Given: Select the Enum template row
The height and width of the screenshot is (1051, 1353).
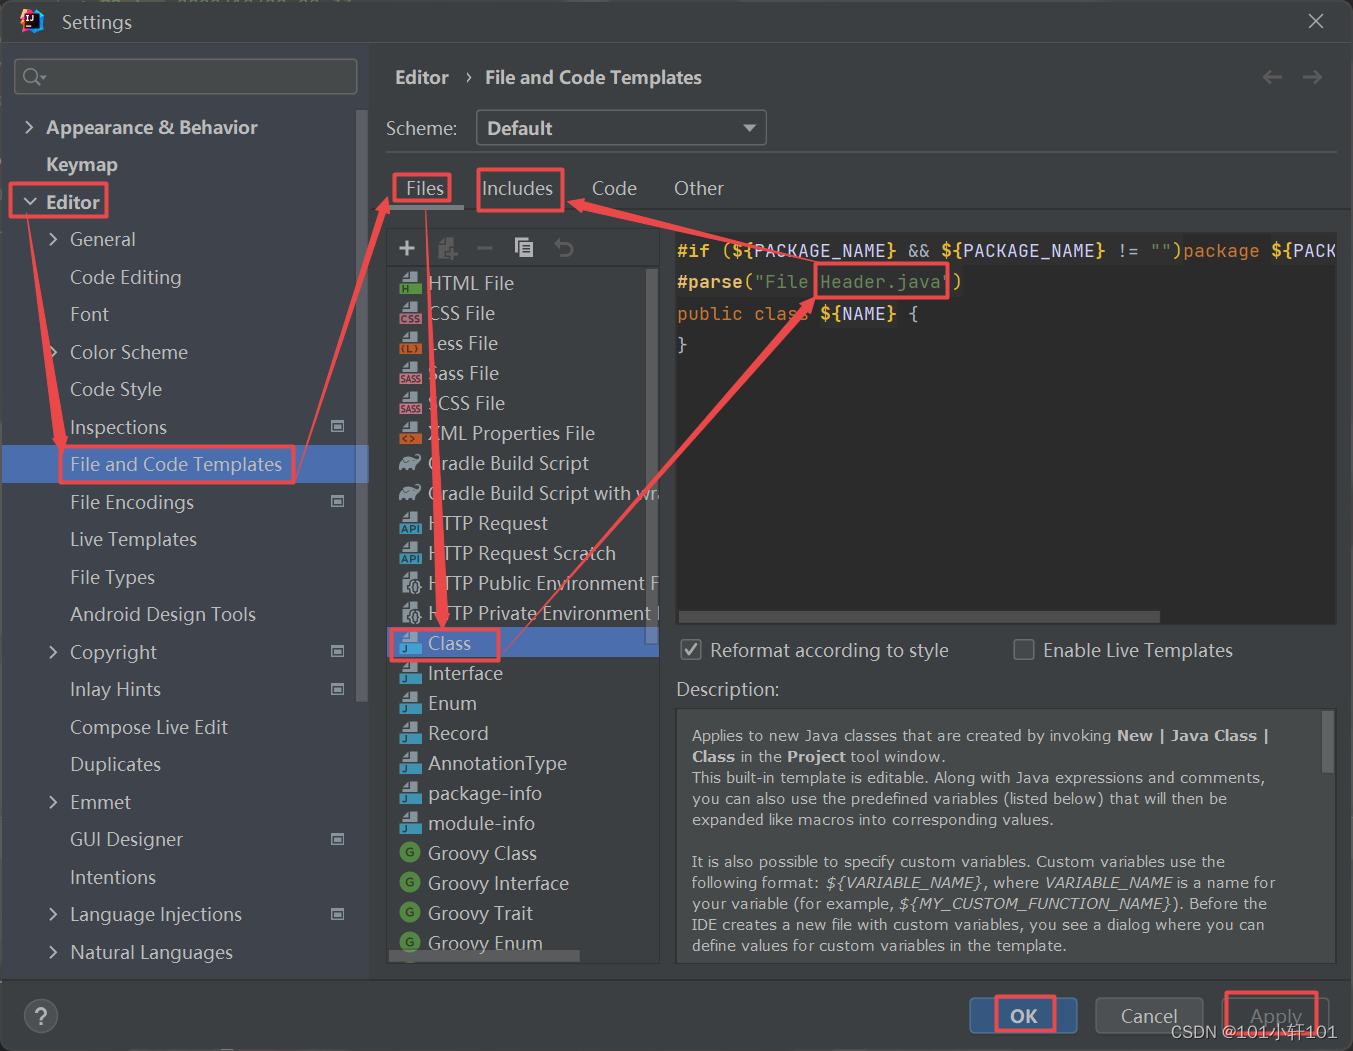Looking at the screenshot, I should pos(523,703).
